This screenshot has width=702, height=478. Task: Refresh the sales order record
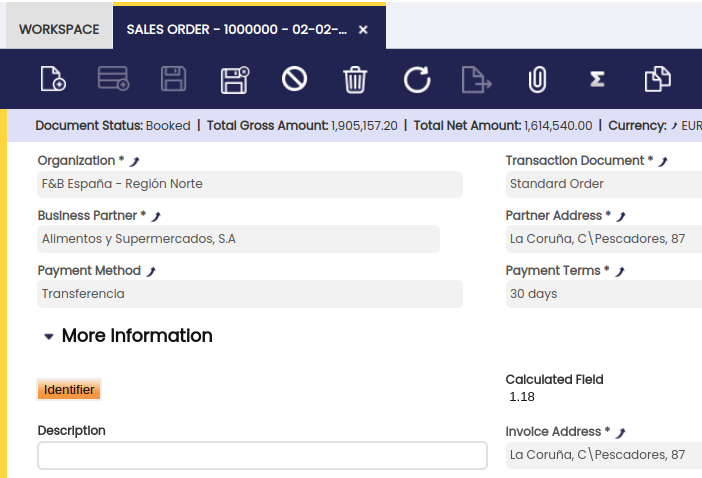(x=416, y=79)
